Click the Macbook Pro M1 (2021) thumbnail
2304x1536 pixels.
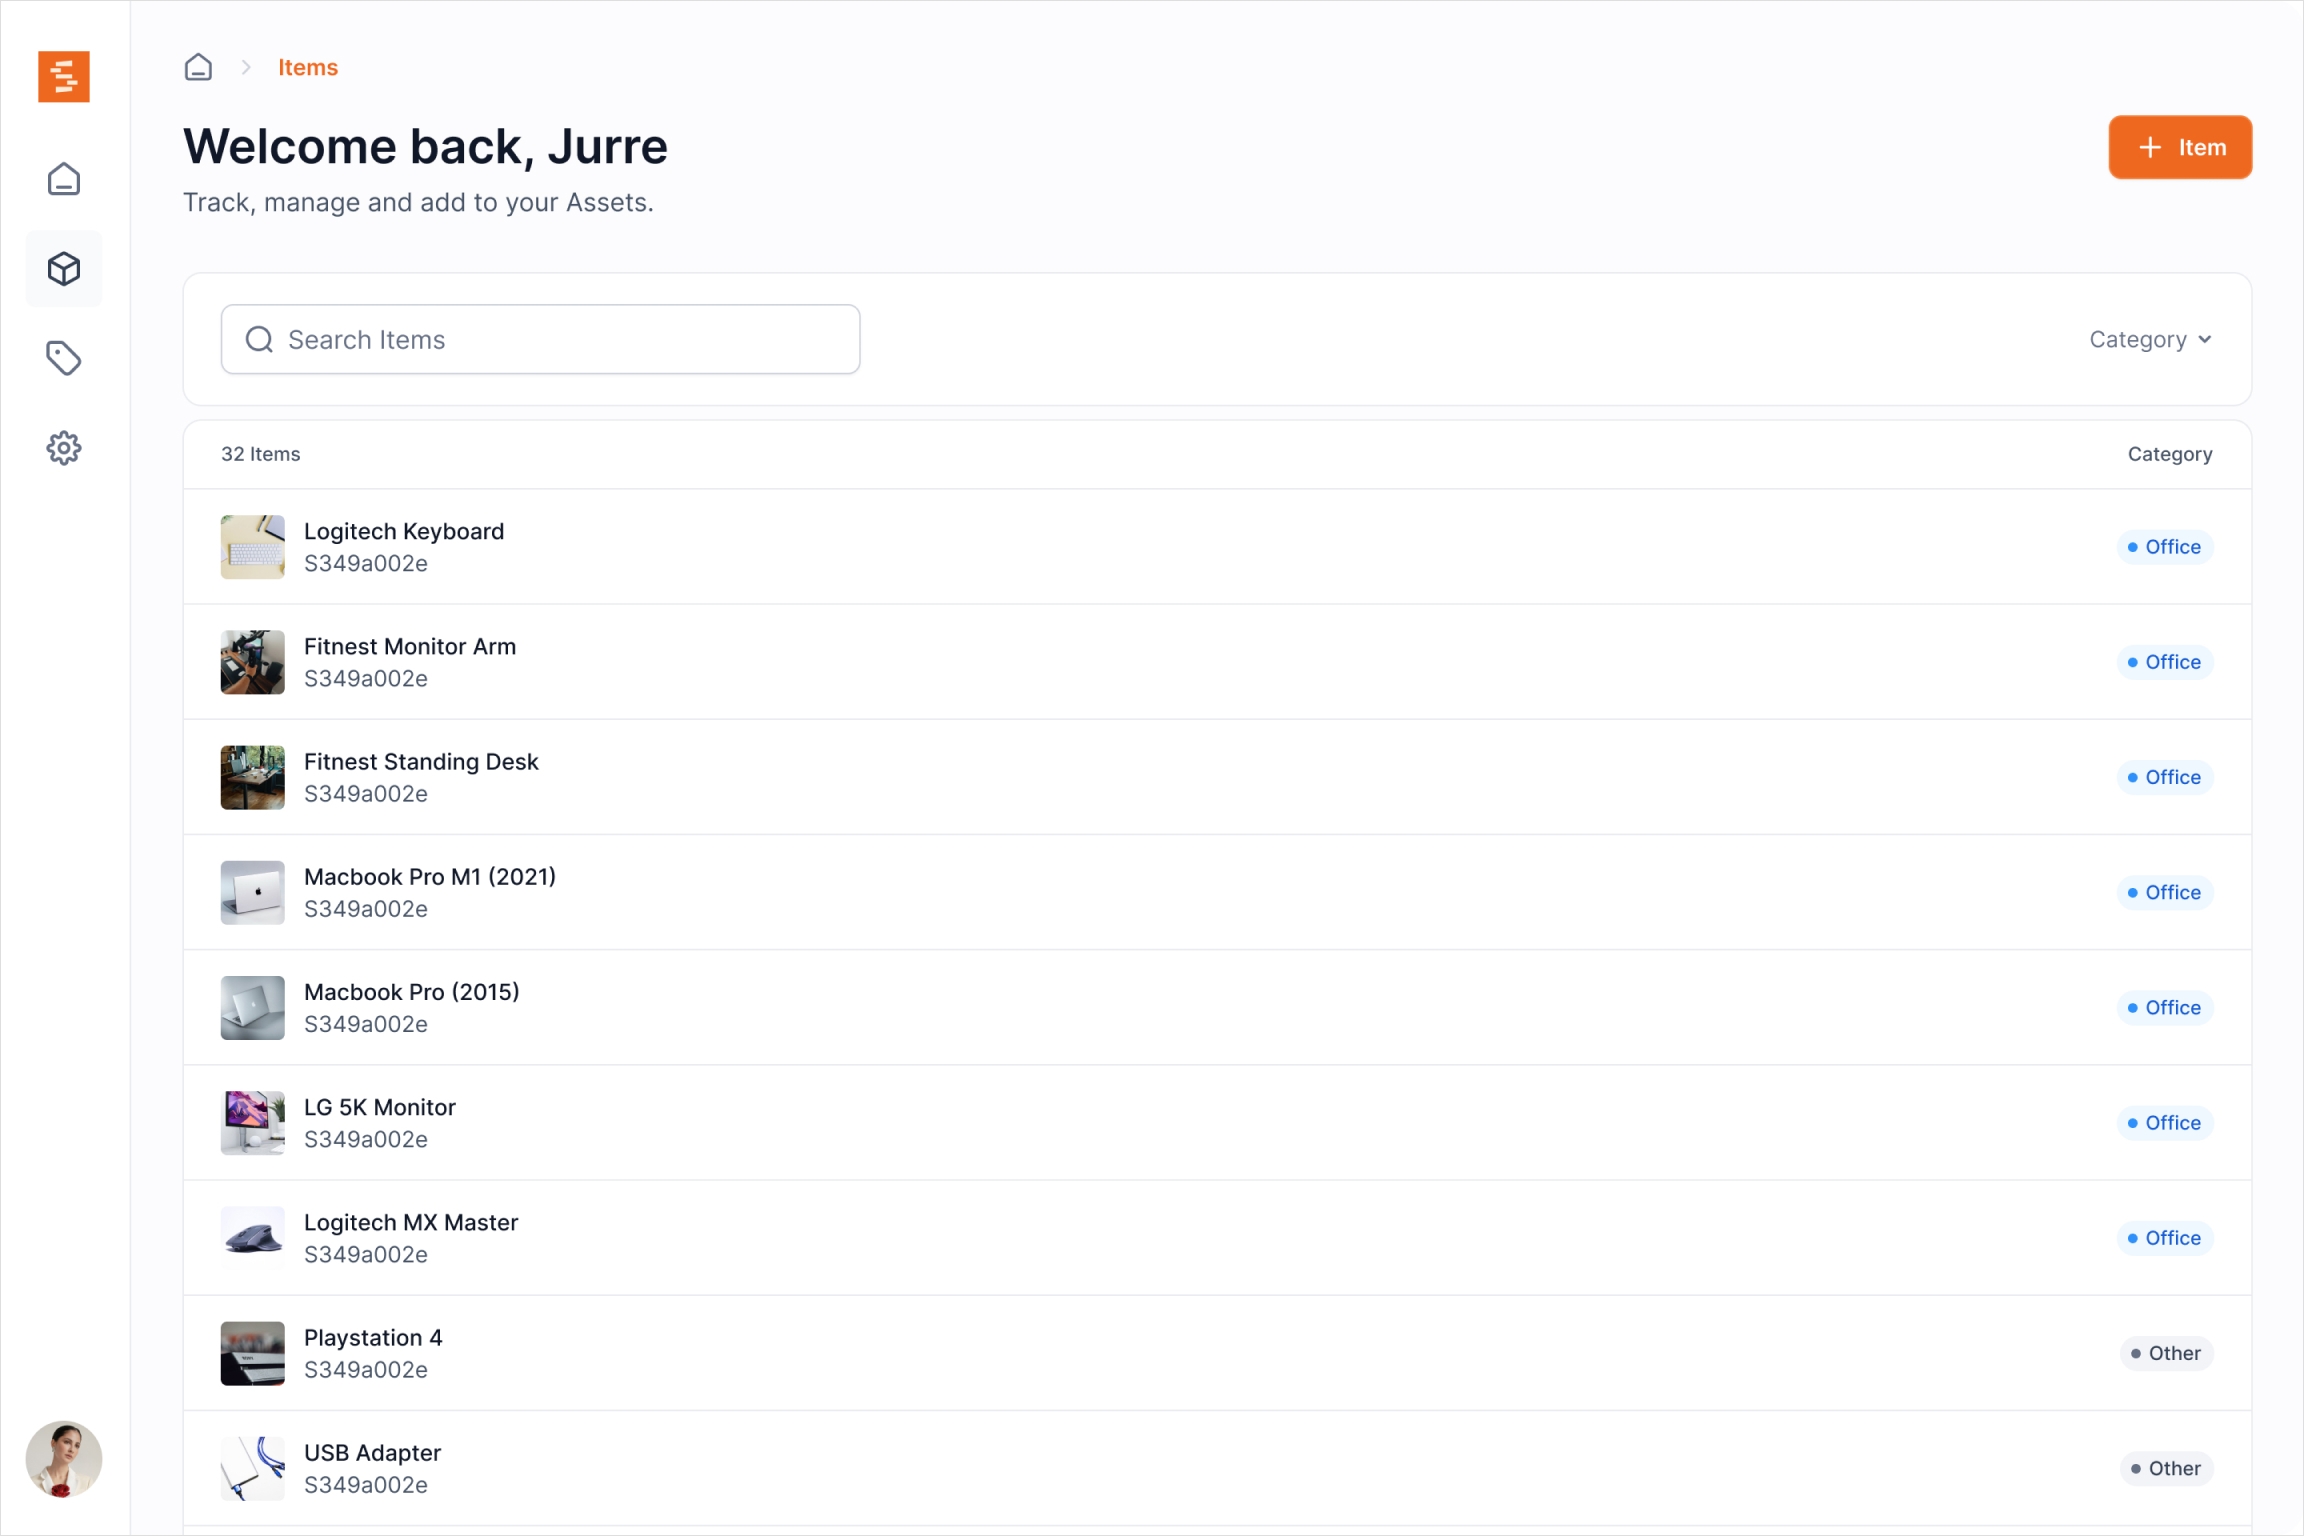click(252, 893)
